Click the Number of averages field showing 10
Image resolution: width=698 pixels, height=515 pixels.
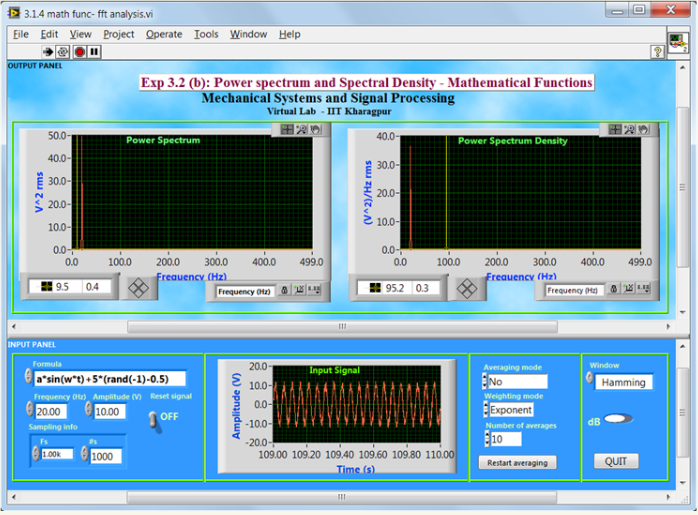click(x=506, y=439)
